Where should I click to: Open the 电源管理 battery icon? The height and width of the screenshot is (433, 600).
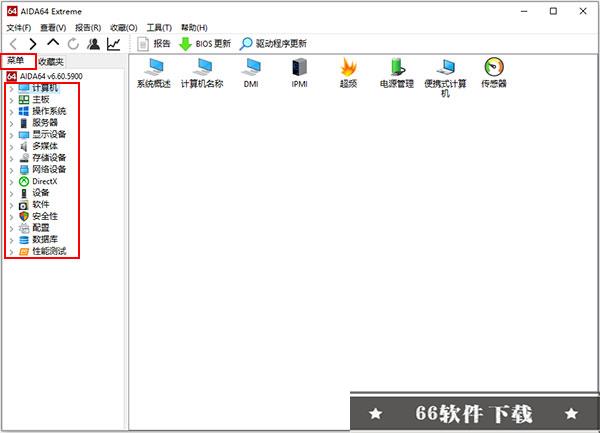click(x=397, y=73)
